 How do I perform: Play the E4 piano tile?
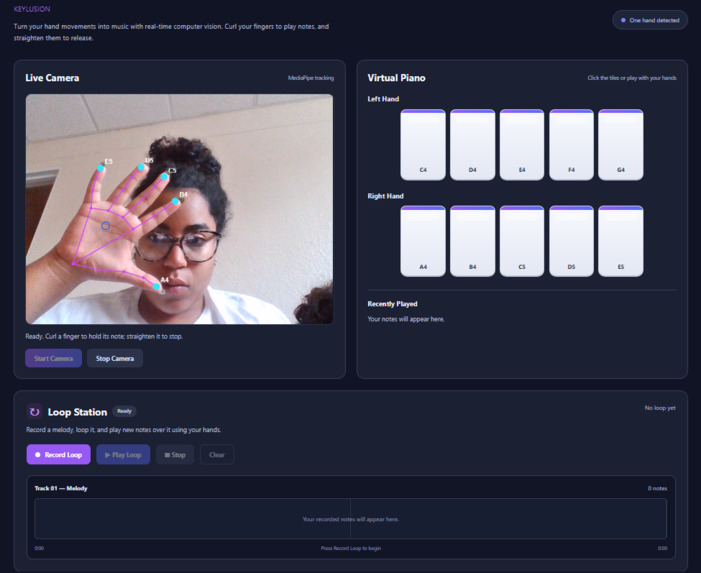click(x=522, y=145)
